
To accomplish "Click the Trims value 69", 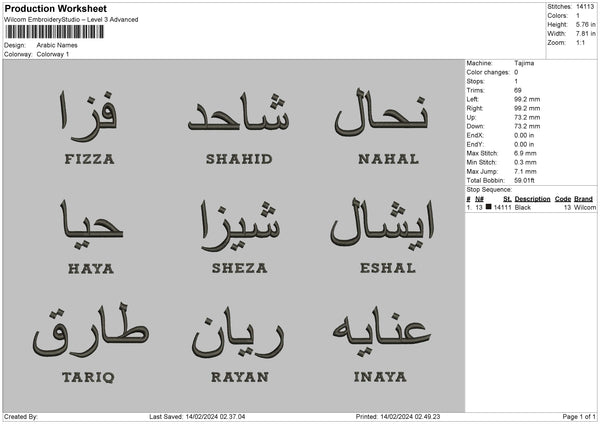I will click(518, 90).
